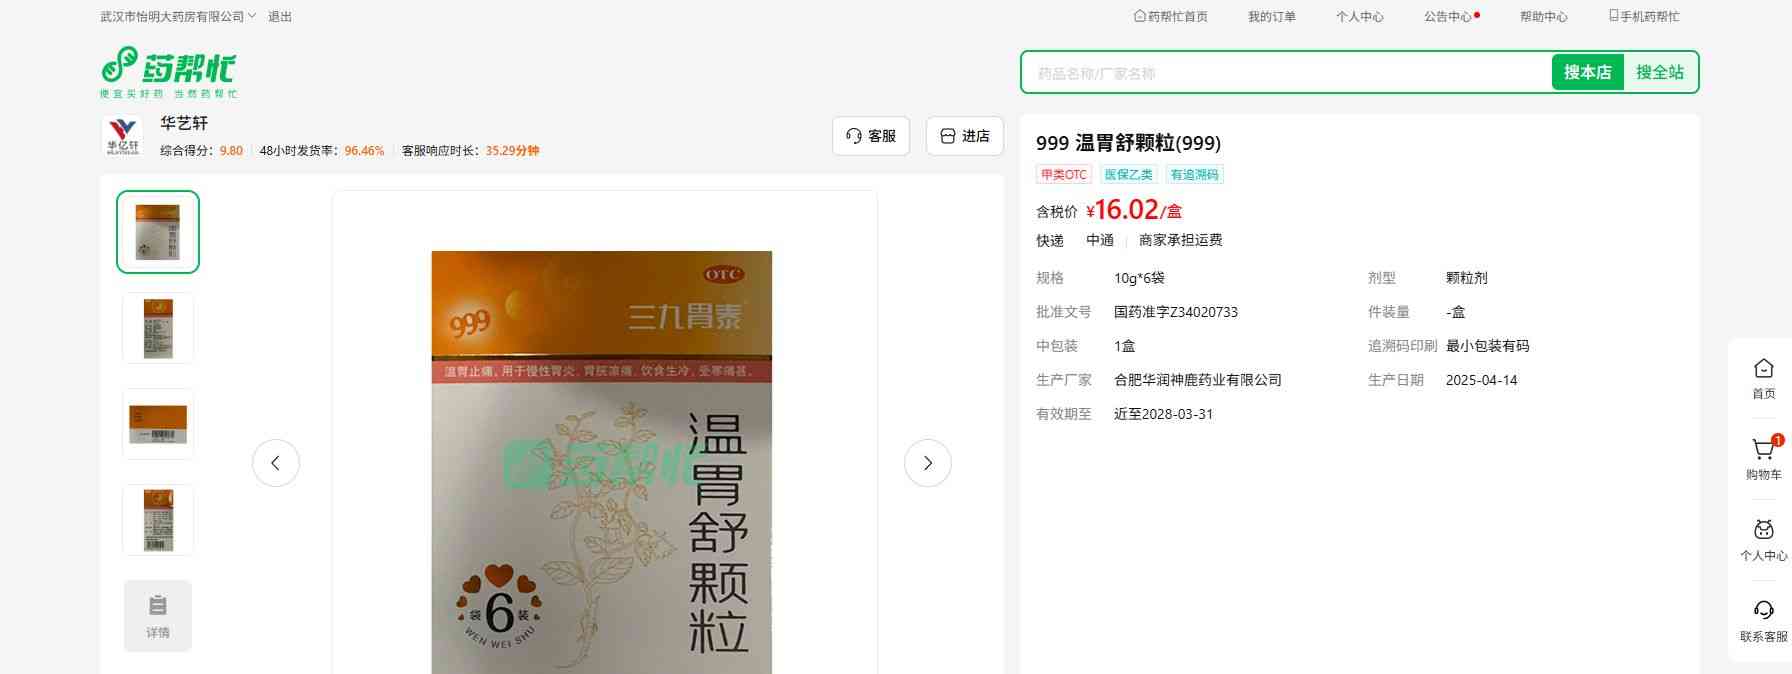Show previous product image arrow
Screen dimensions: 1792x674
(x=276, y=463)
